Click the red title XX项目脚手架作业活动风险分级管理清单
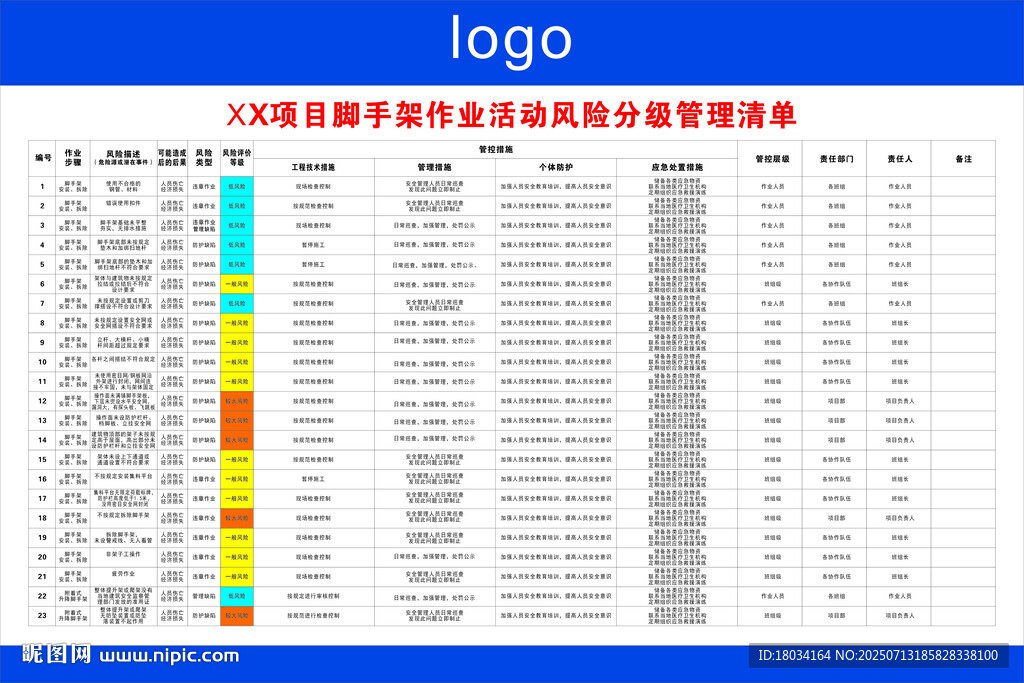The width and height of the screenshot is (1024, 683). 512,114
